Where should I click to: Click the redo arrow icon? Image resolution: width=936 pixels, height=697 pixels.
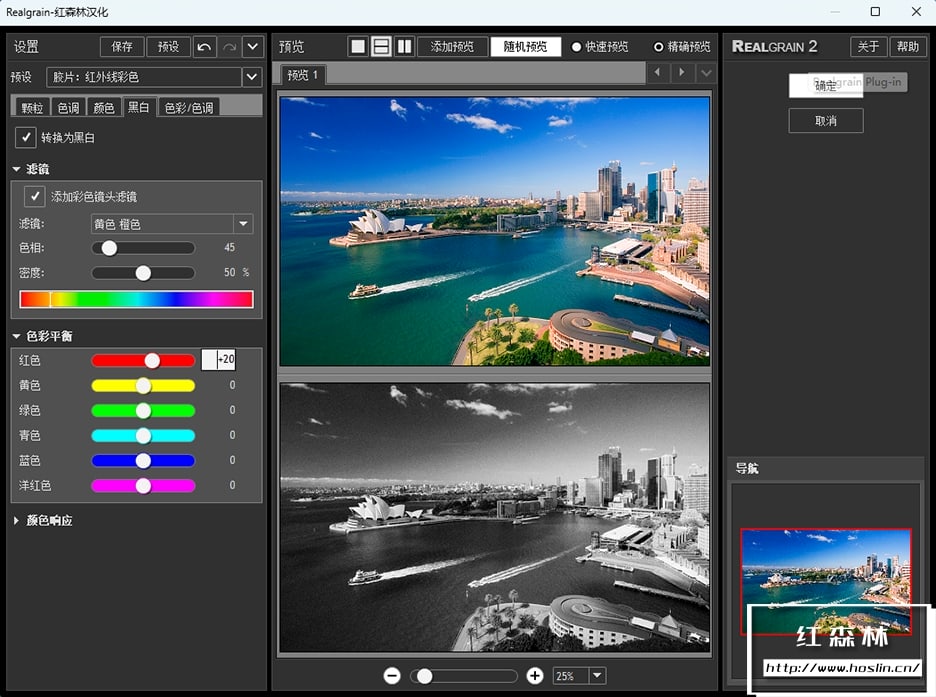click(229, 47)
